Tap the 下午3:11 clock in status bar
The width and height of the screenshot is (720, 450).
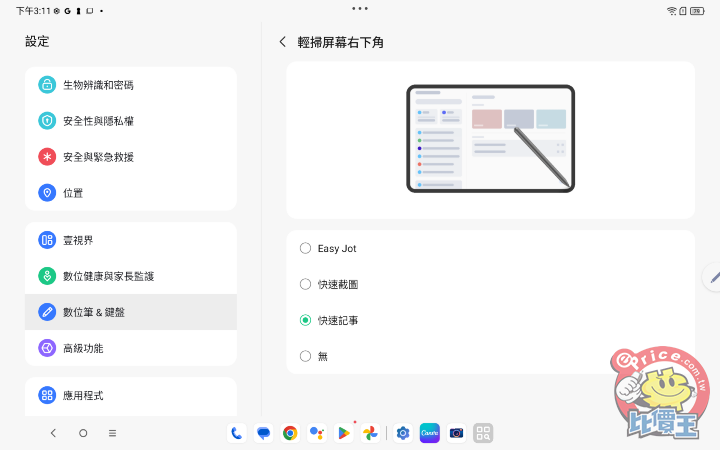coord(33,11)
